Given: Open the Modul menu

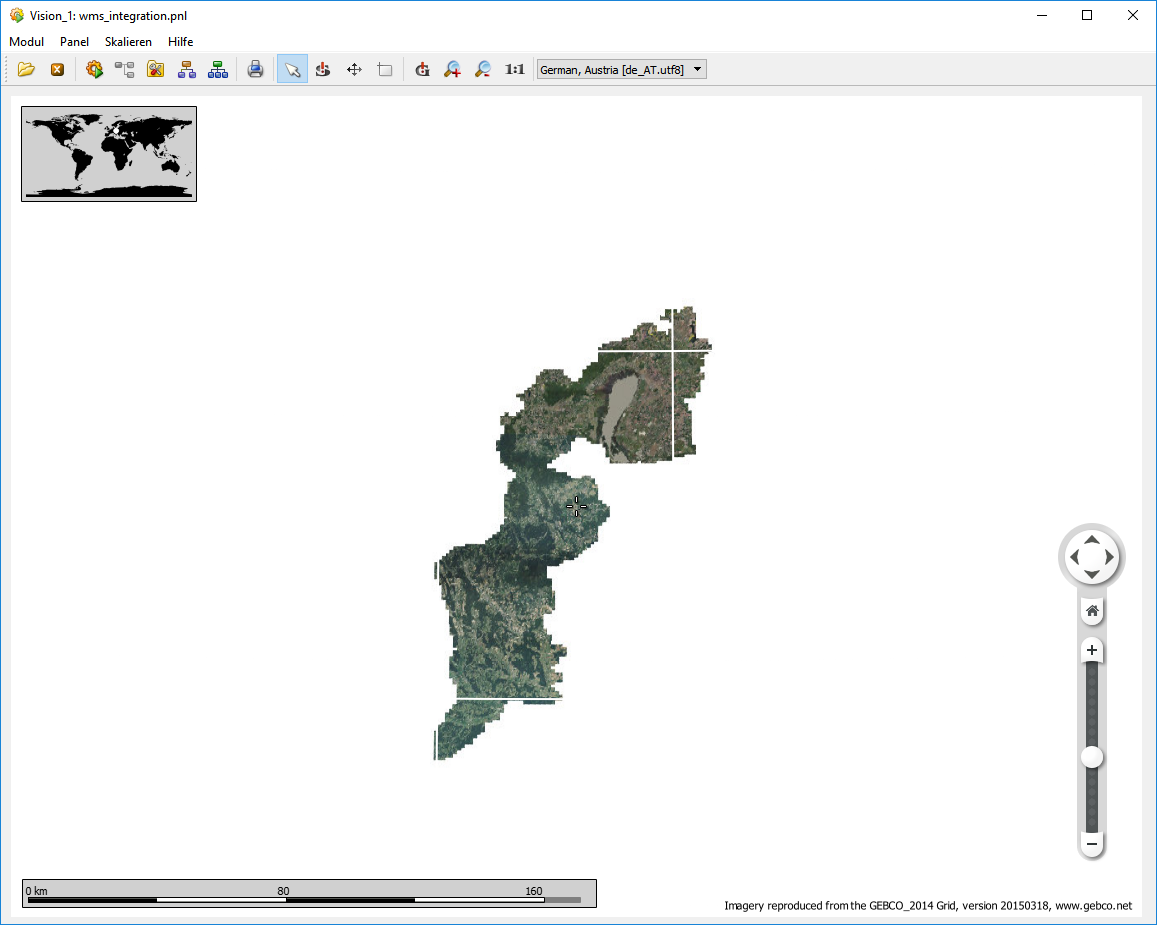Looking at the screenshot, I should coord(26,42).
